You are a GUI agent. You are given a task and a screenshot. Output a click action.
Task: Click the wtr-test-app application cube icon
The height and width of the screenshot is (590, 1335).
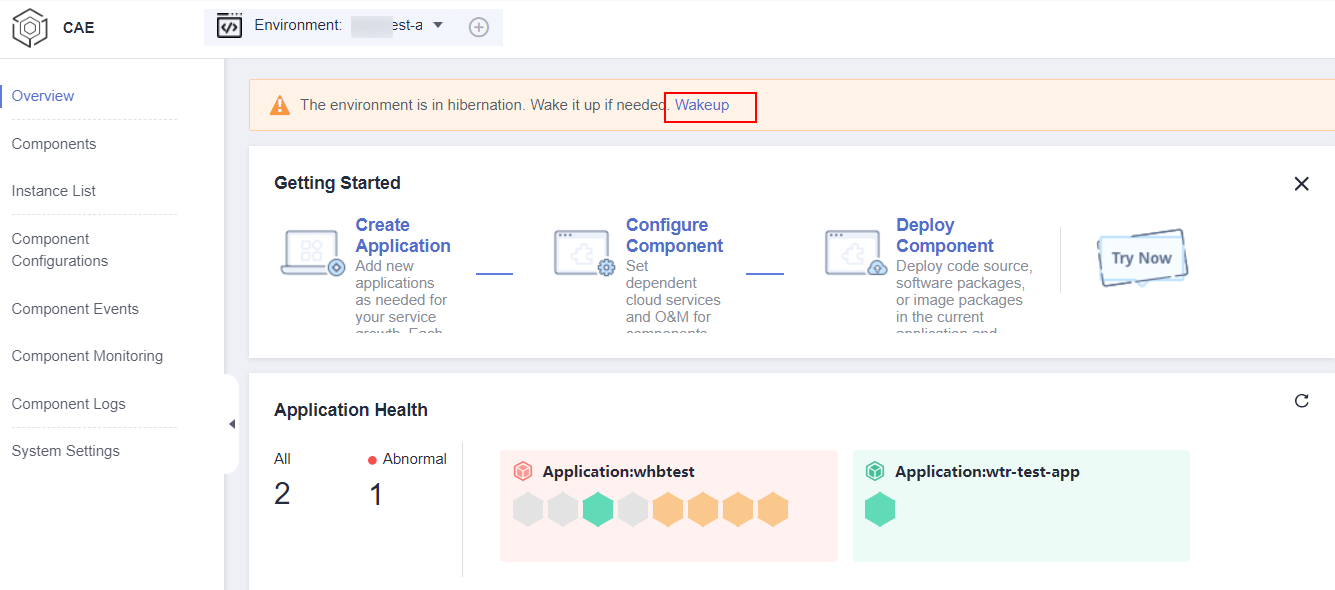pyautogui.click(x=875, y=472)
